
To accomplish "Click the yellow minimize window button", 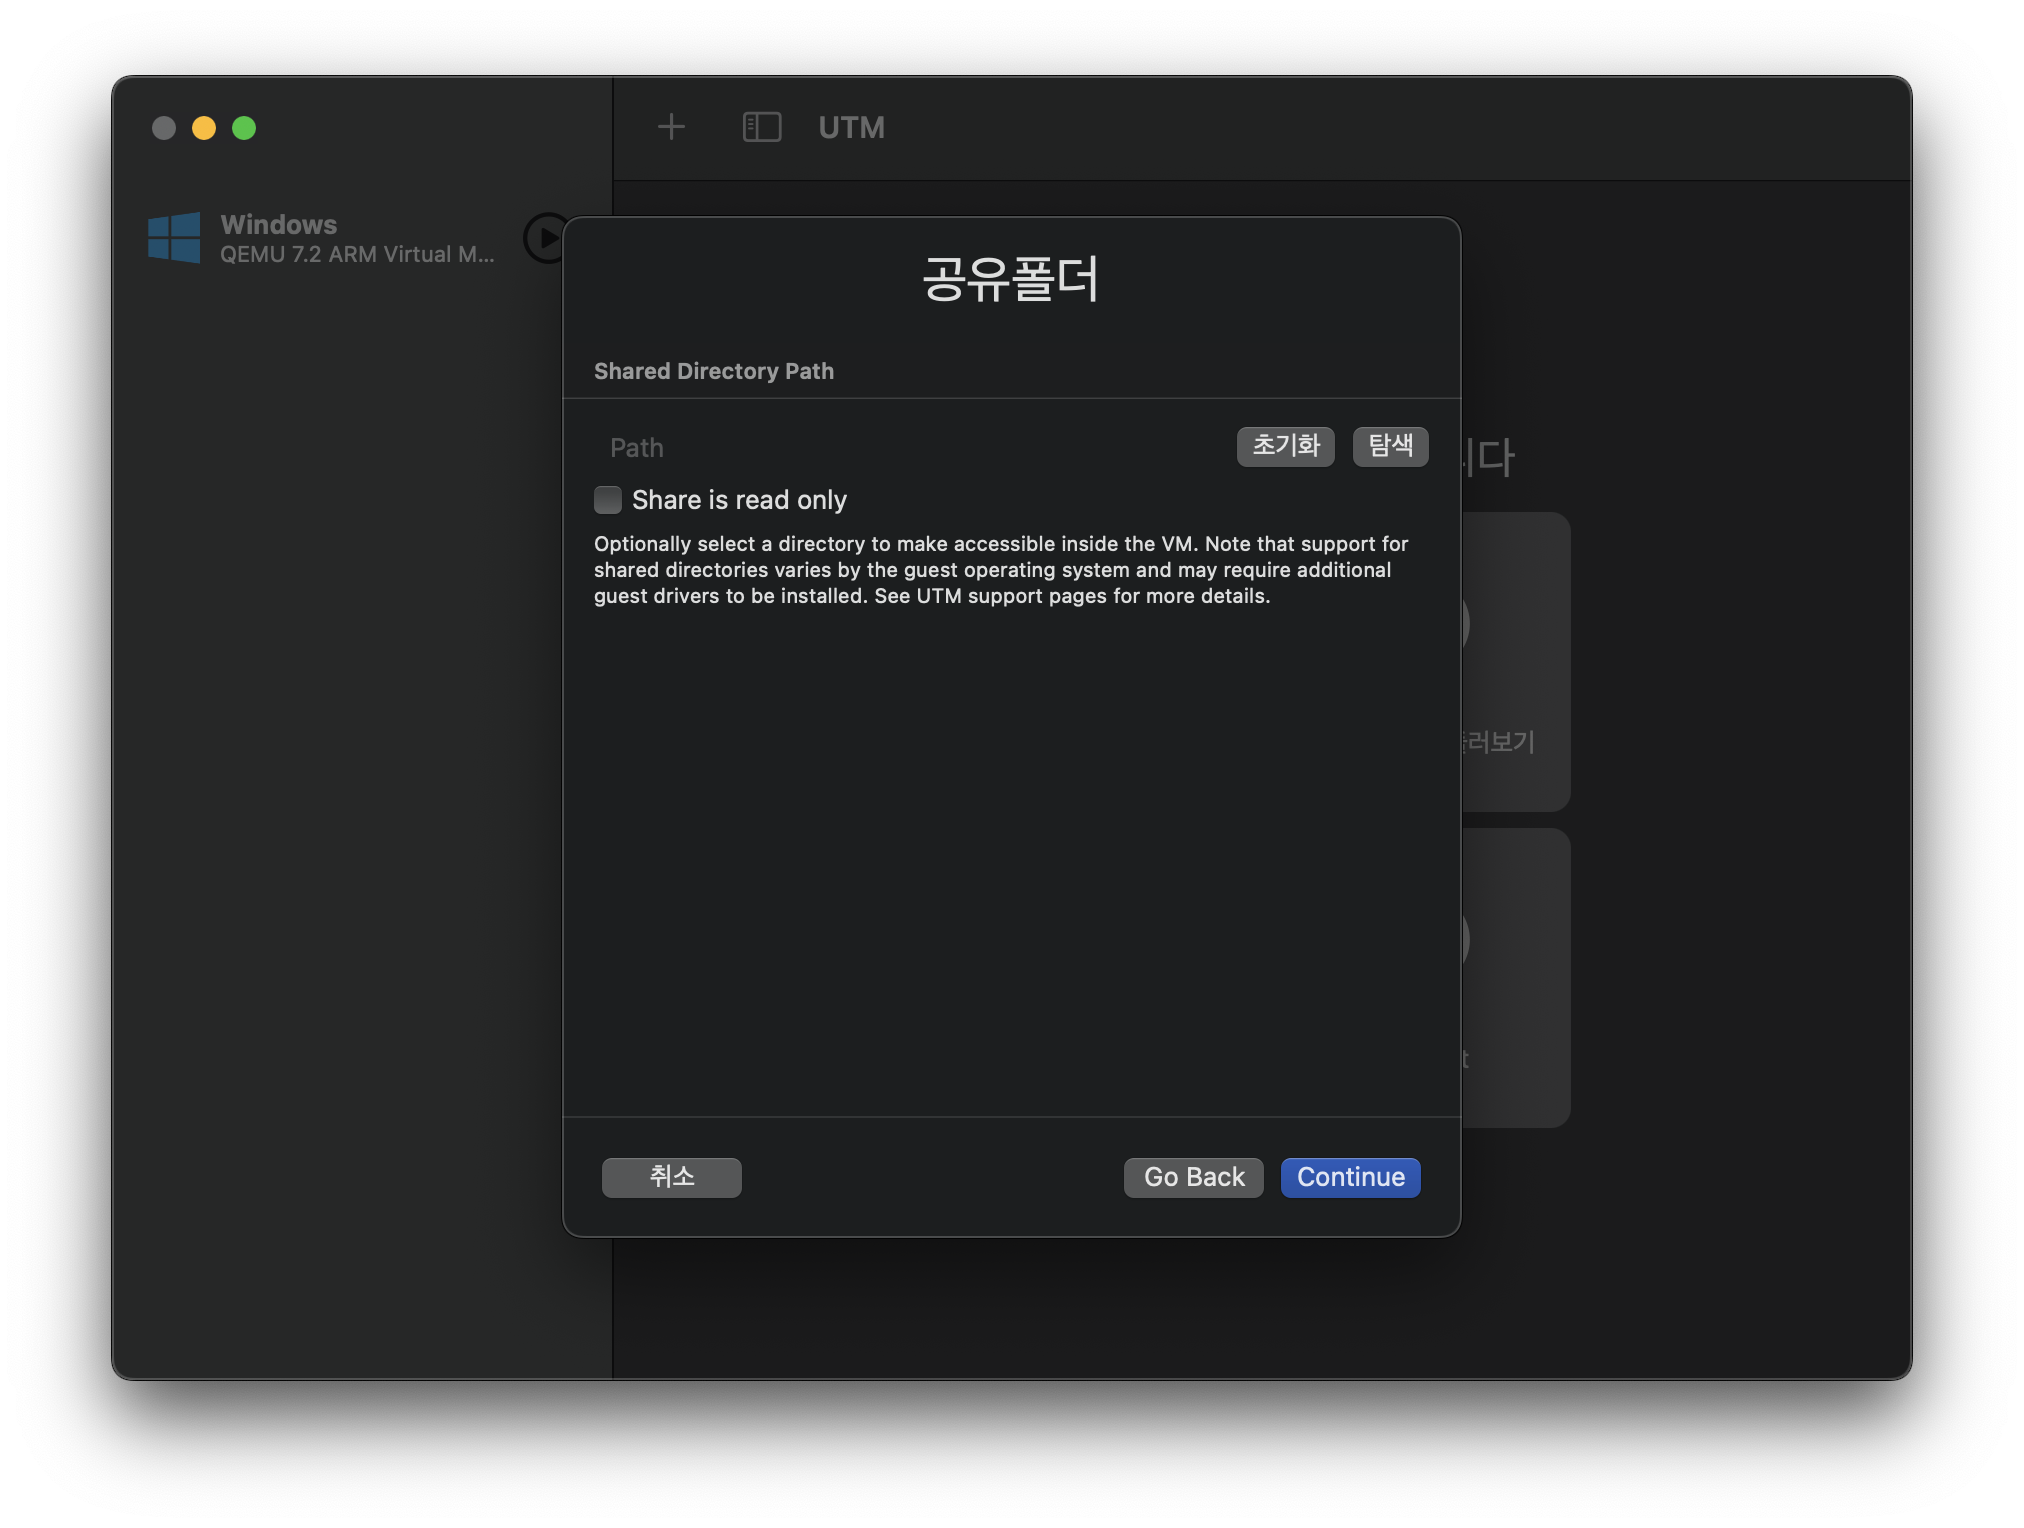I will tap(204, 128).
